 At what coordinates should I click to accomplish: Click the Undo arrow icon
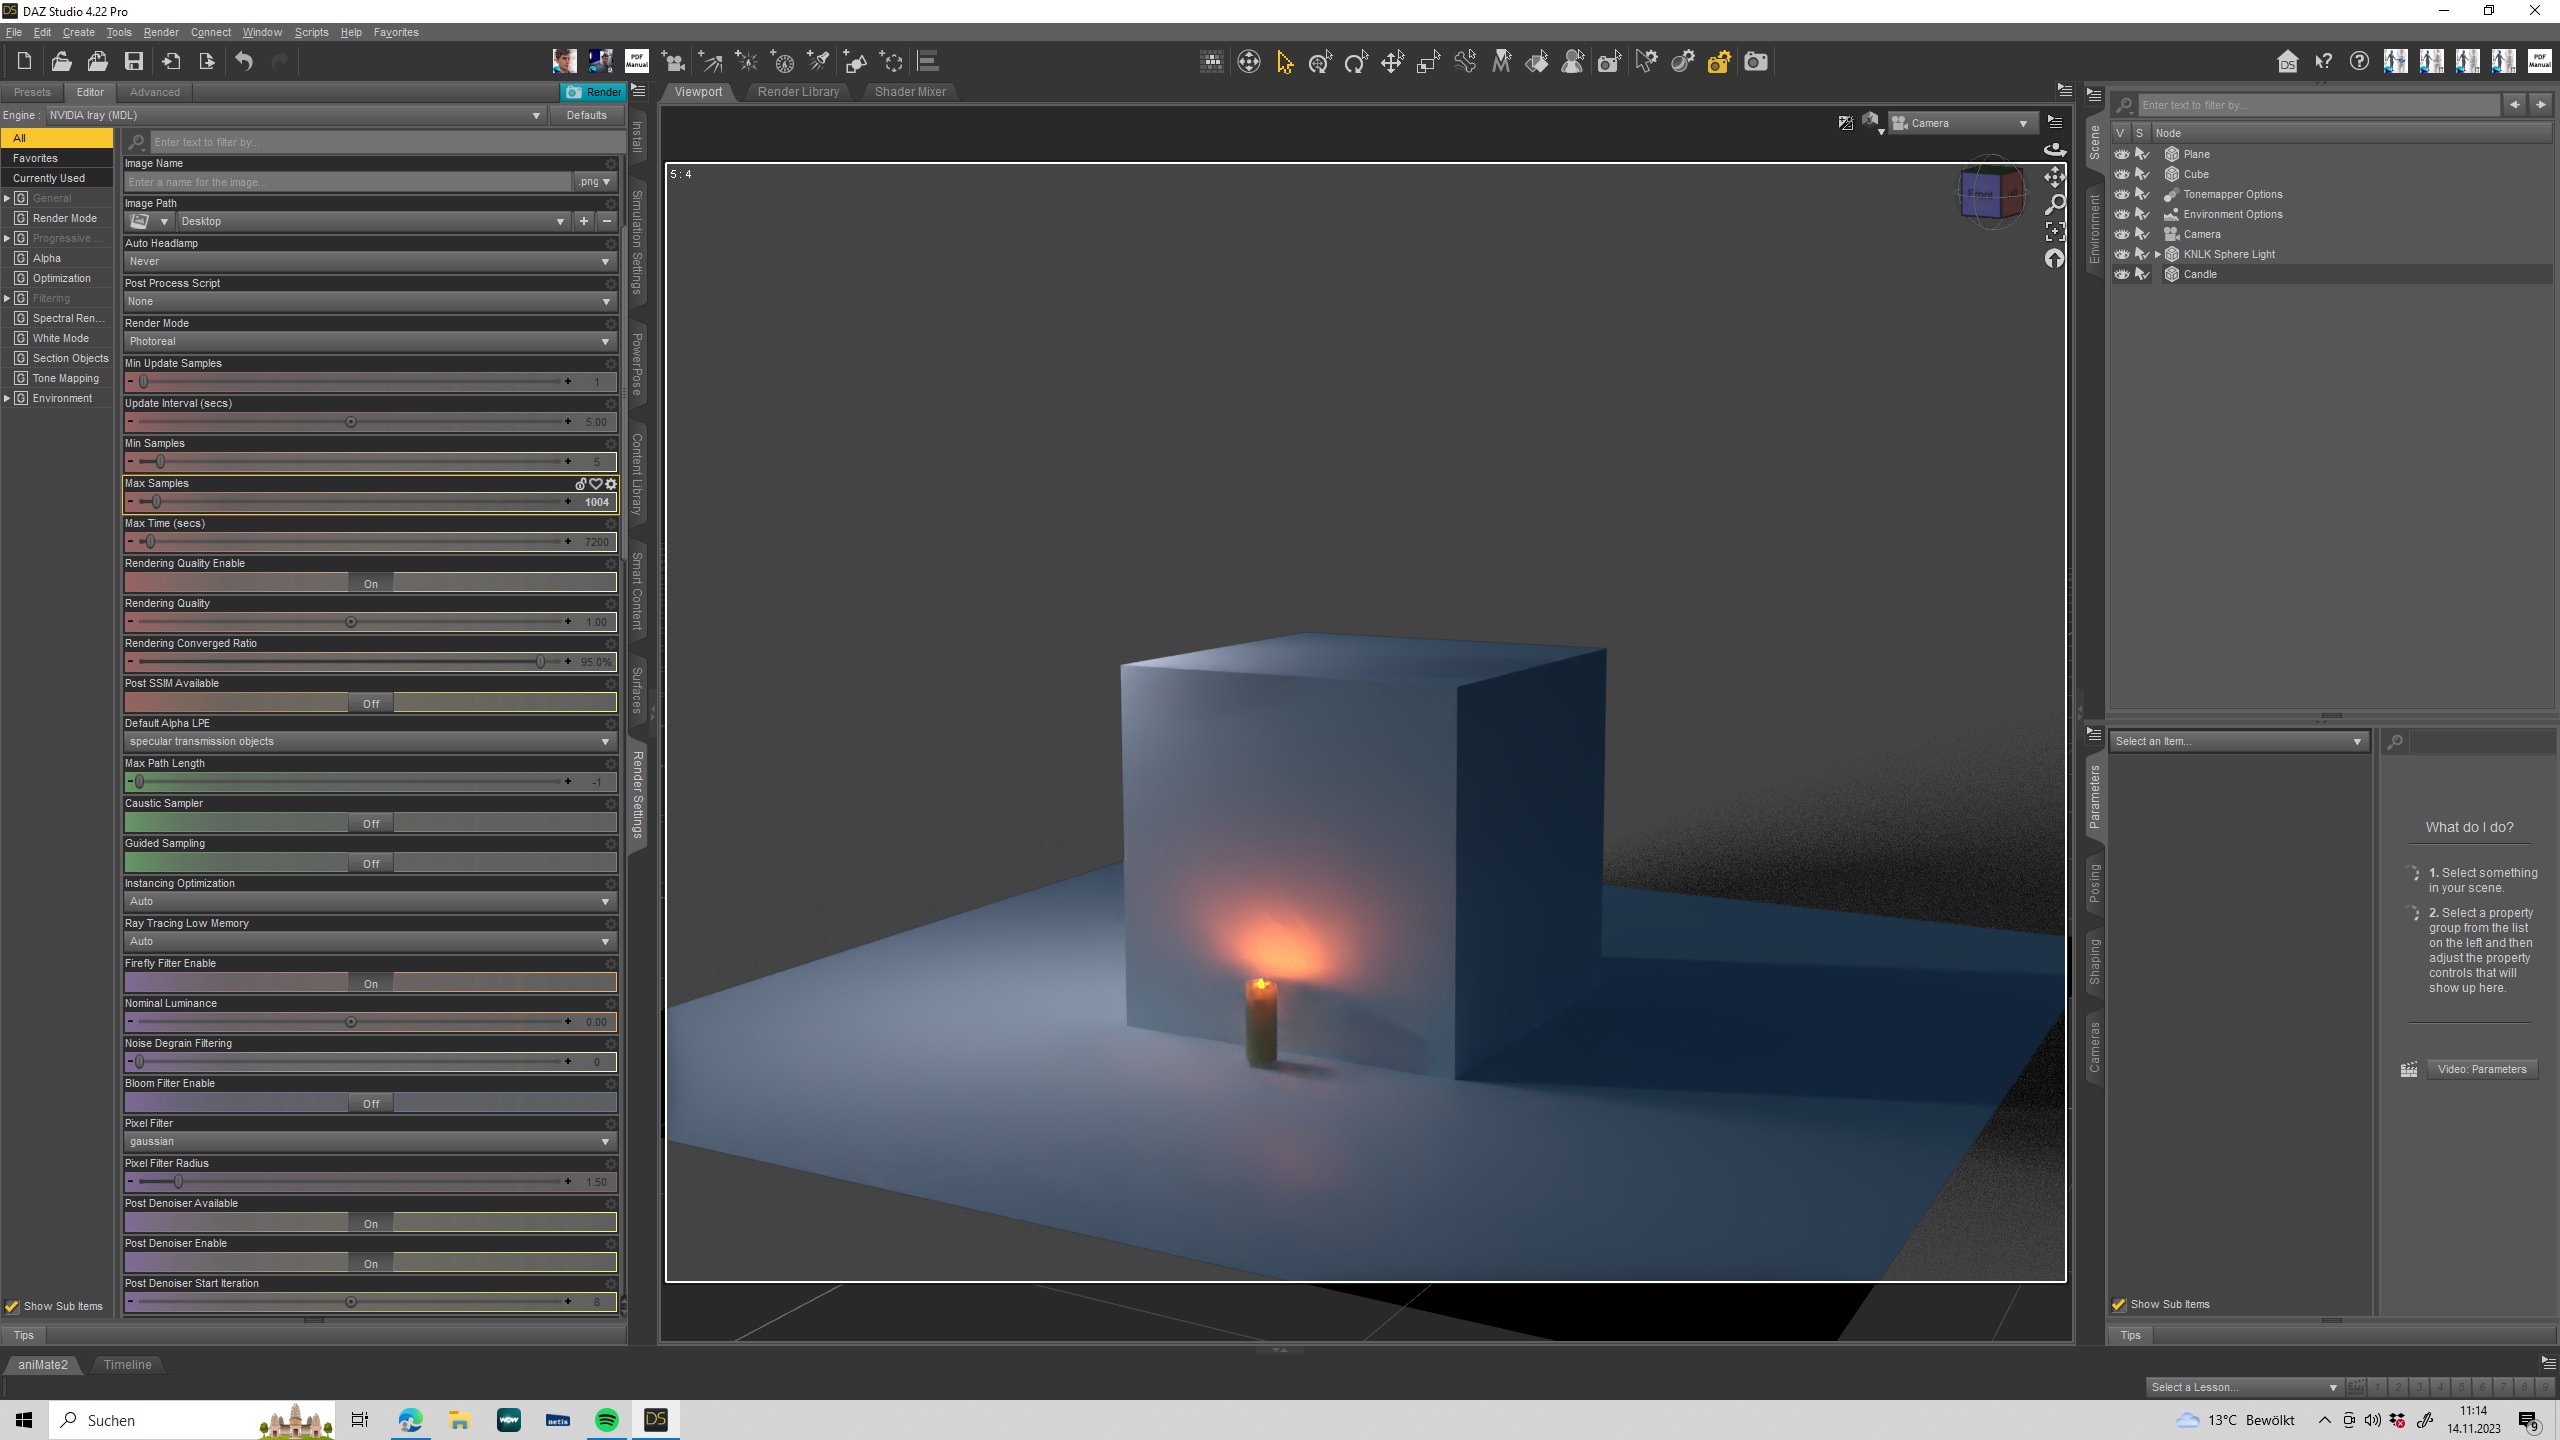coord(244,62)
